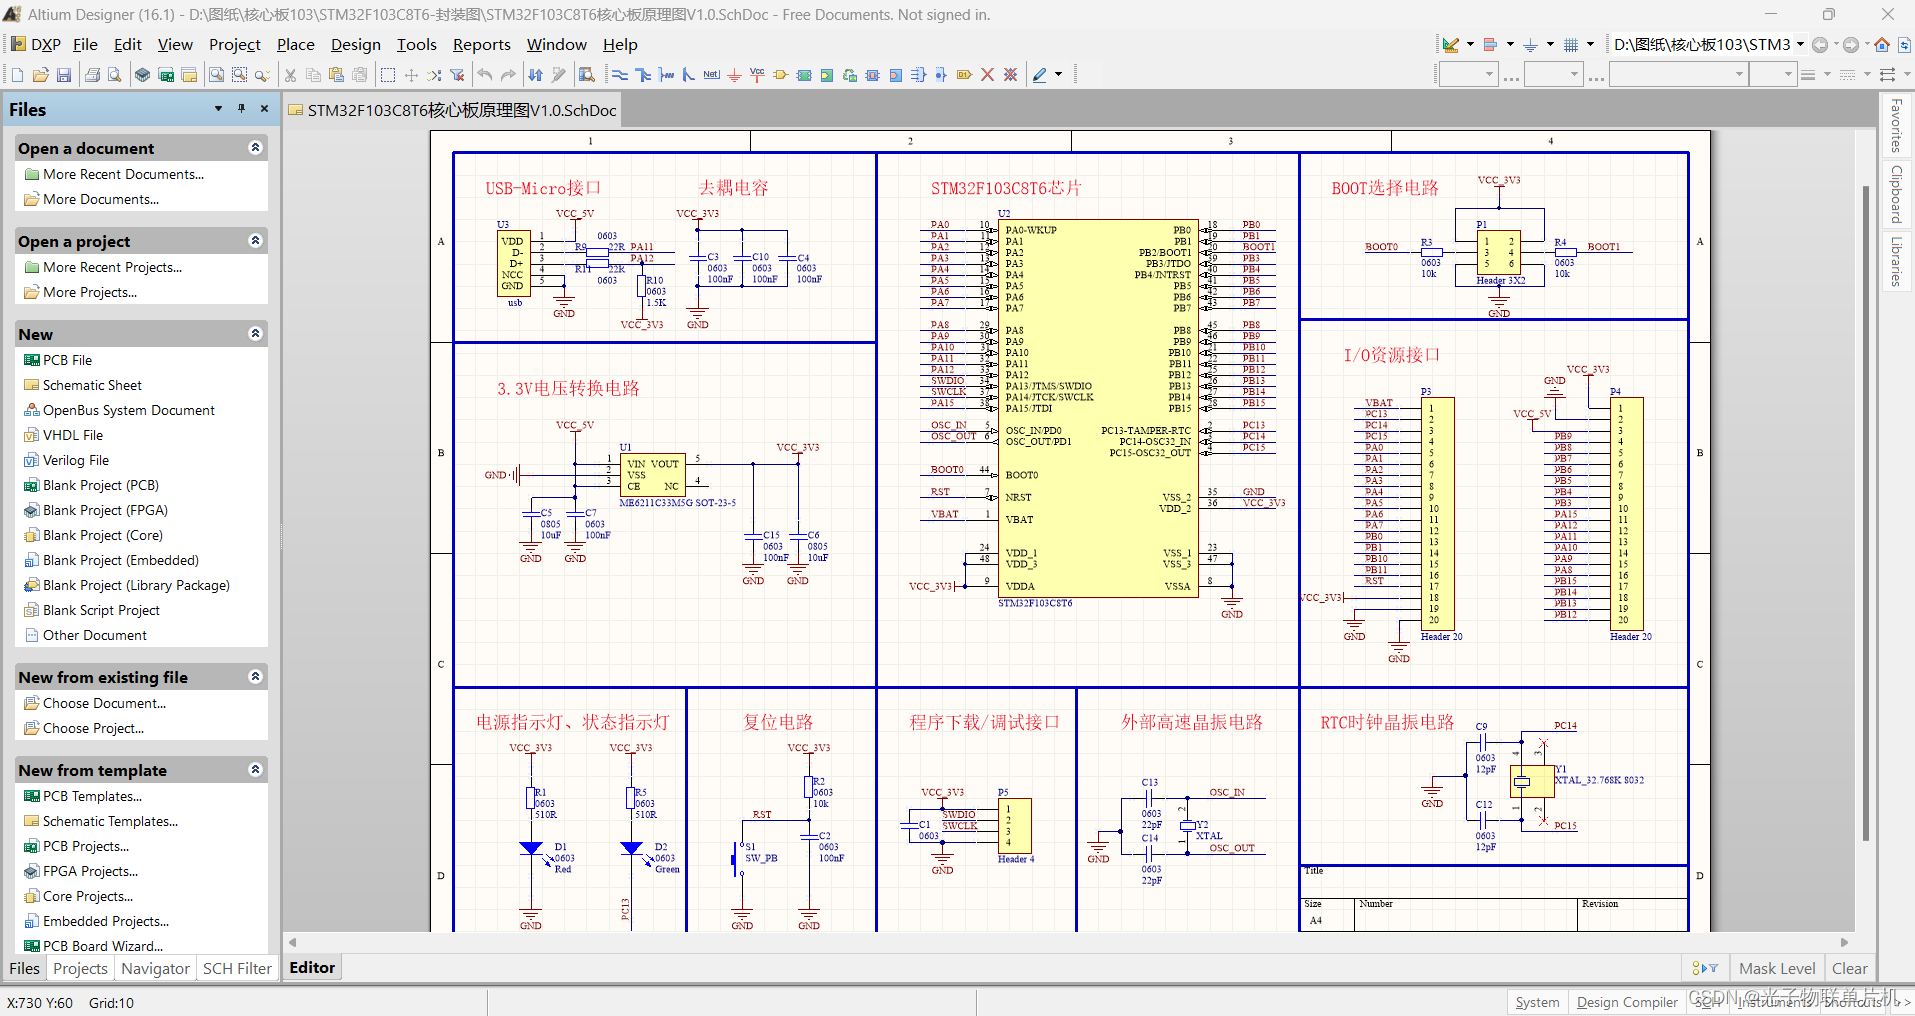Viewport: 1915px width, 1016px height.
Task: Open the Files panel dropdown arrow
Action: [218, 109]
